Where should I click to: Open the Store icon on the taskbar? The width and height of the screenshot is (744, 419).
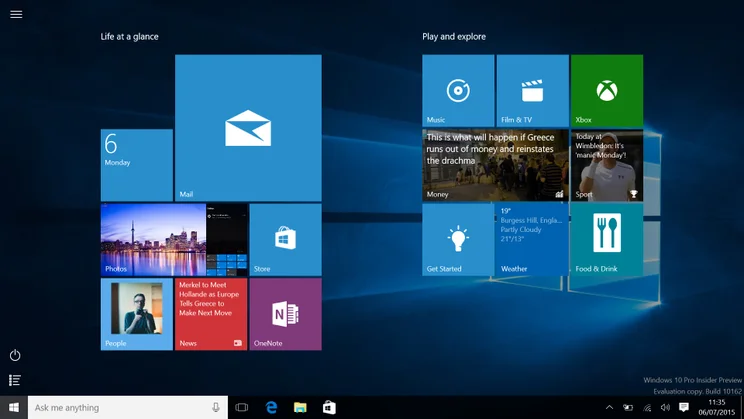coord(329,408)
